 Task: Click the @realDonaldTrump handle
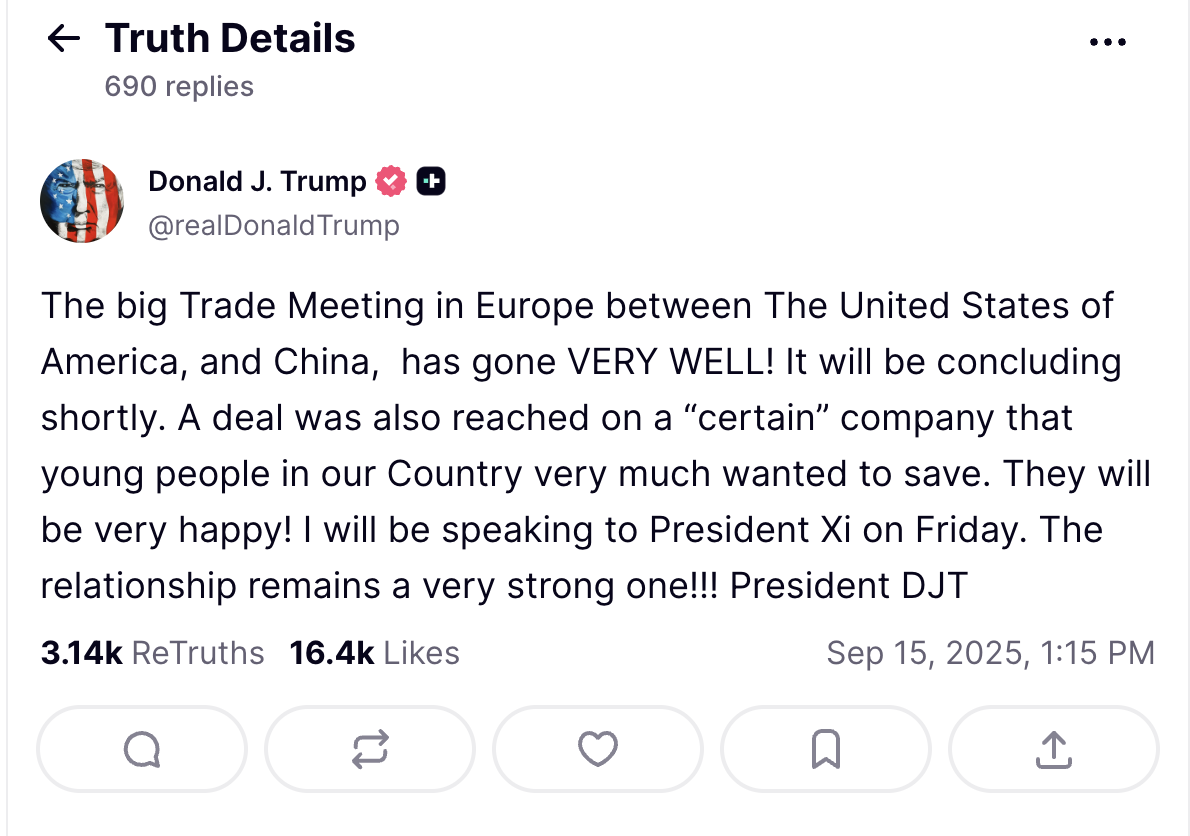(273, 226)
